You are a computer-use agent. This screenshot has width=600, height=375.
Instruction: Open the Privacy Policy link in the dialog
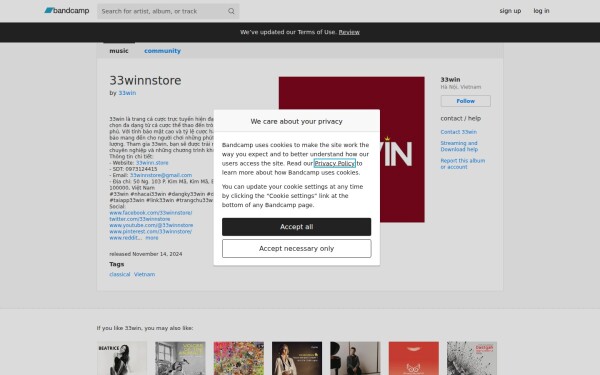[334, 163]
